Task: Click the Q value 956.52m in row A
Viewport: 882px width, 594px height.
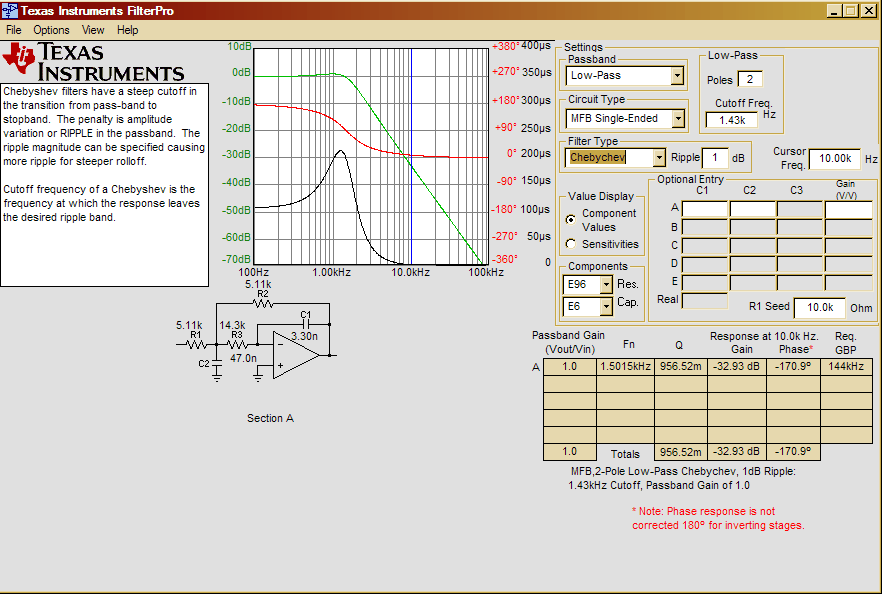Action: [x=681, y=367]
